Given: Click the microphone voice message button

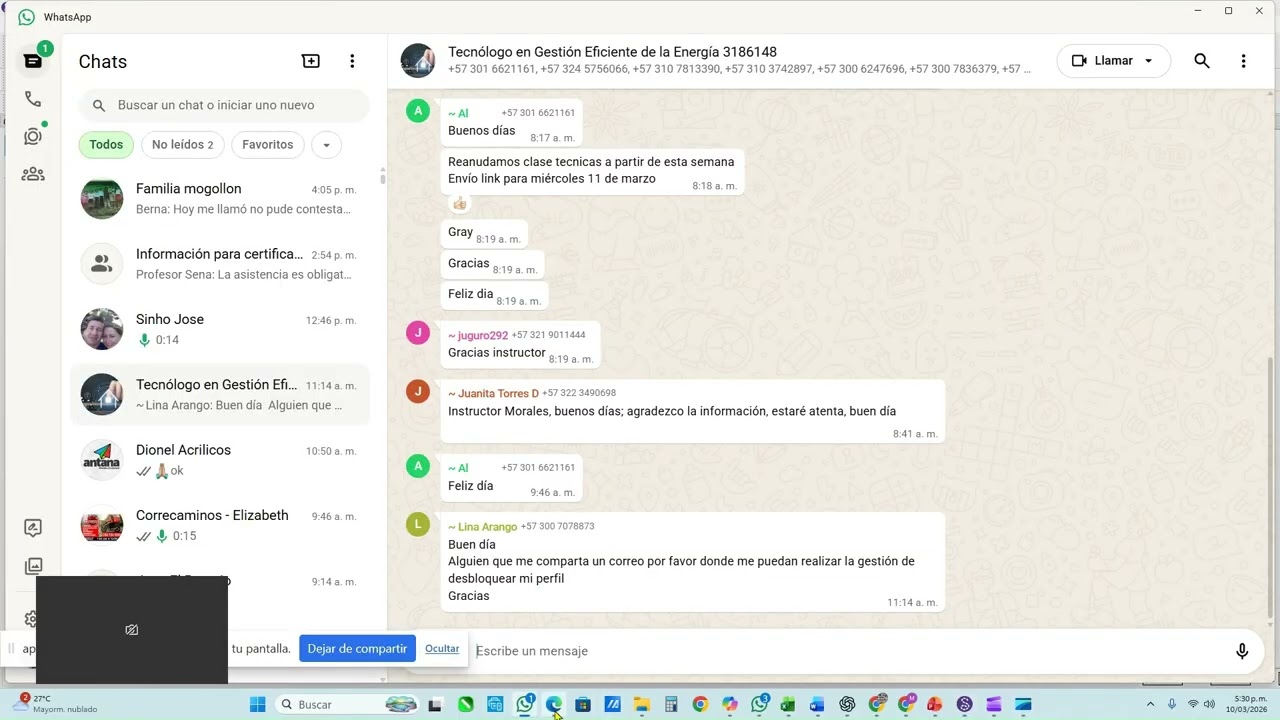Looking at the screenshot, I should point(1242,651).
